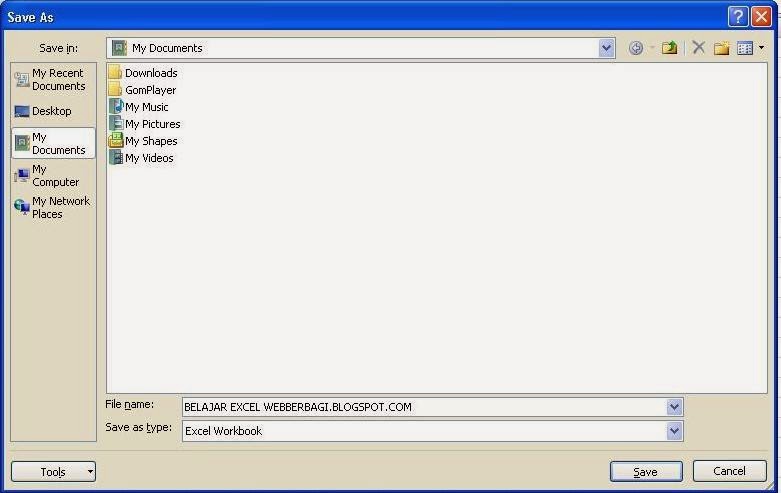Click the Help question mark button

(738, 16)
